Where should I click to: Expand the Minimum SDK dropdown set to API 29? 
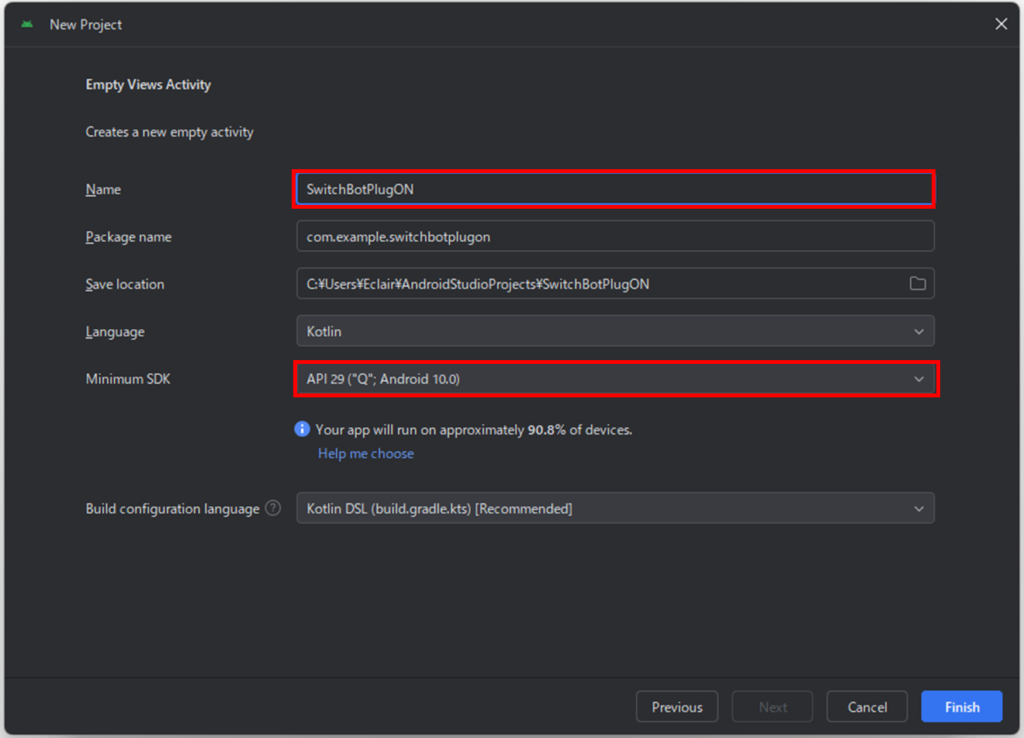point(614,379)
